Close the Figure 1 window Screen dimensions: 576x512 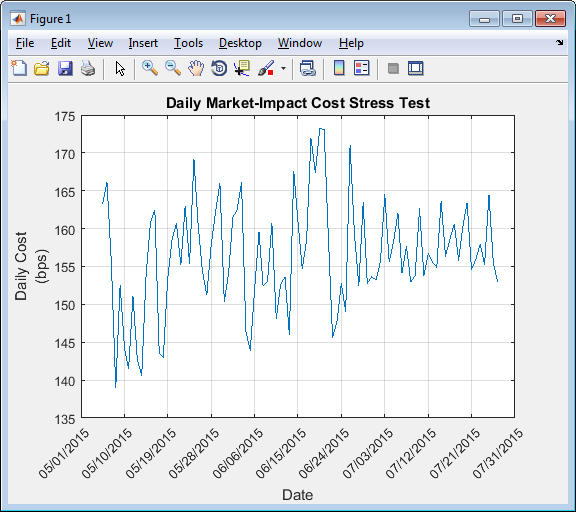coord(550,18)
